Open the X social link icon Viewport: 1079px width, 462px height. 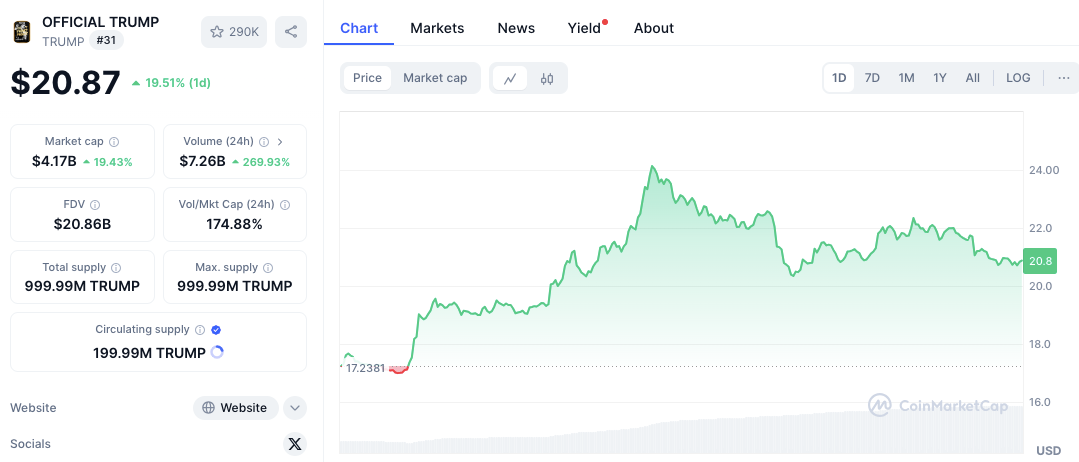click(x=294, y=444)
